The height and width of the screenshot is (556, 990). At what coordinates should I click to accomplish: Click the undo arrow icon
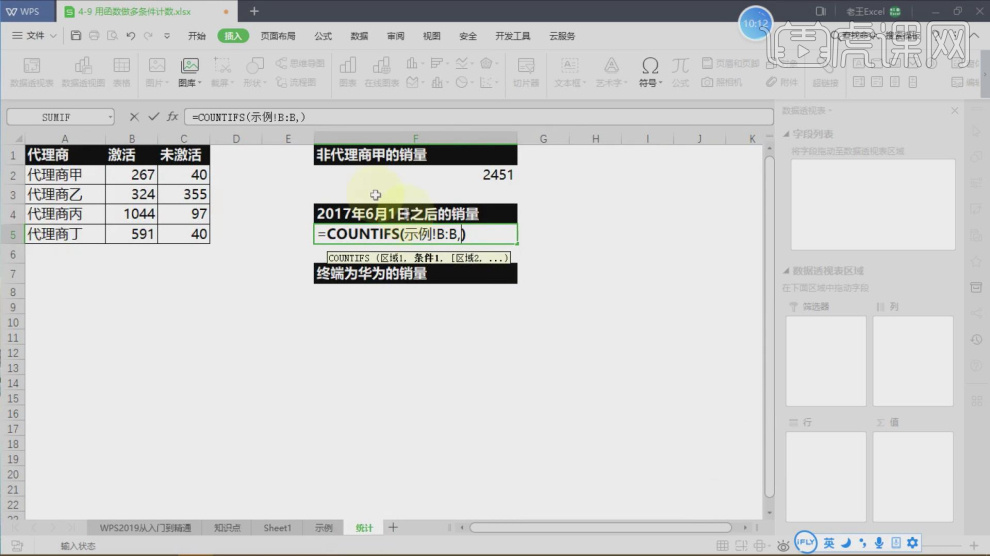point(130,36)
